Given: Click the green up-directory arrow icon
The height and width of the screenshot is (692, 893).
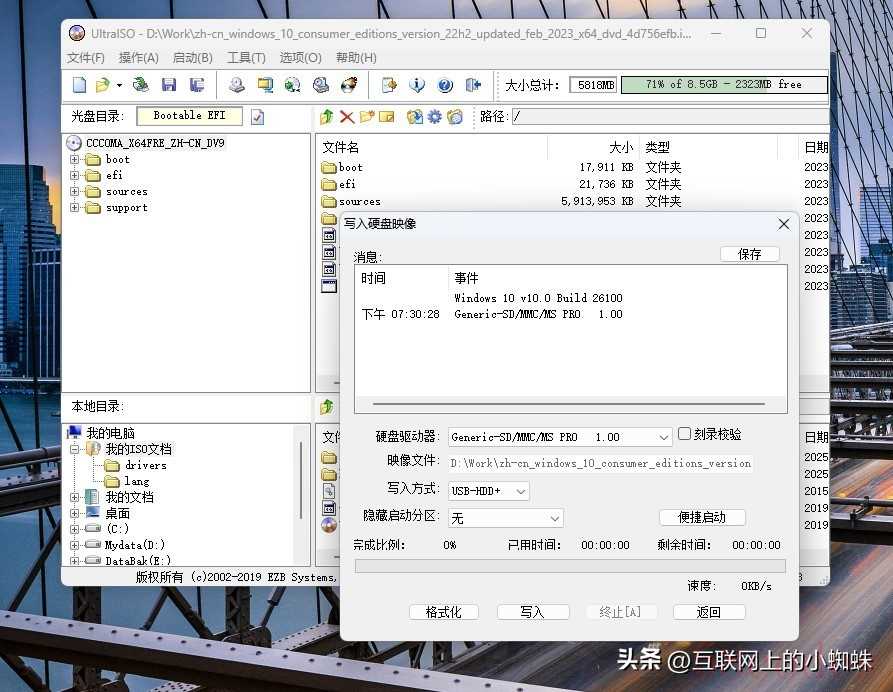Looking at the screenshot, I should pos(326,117).
